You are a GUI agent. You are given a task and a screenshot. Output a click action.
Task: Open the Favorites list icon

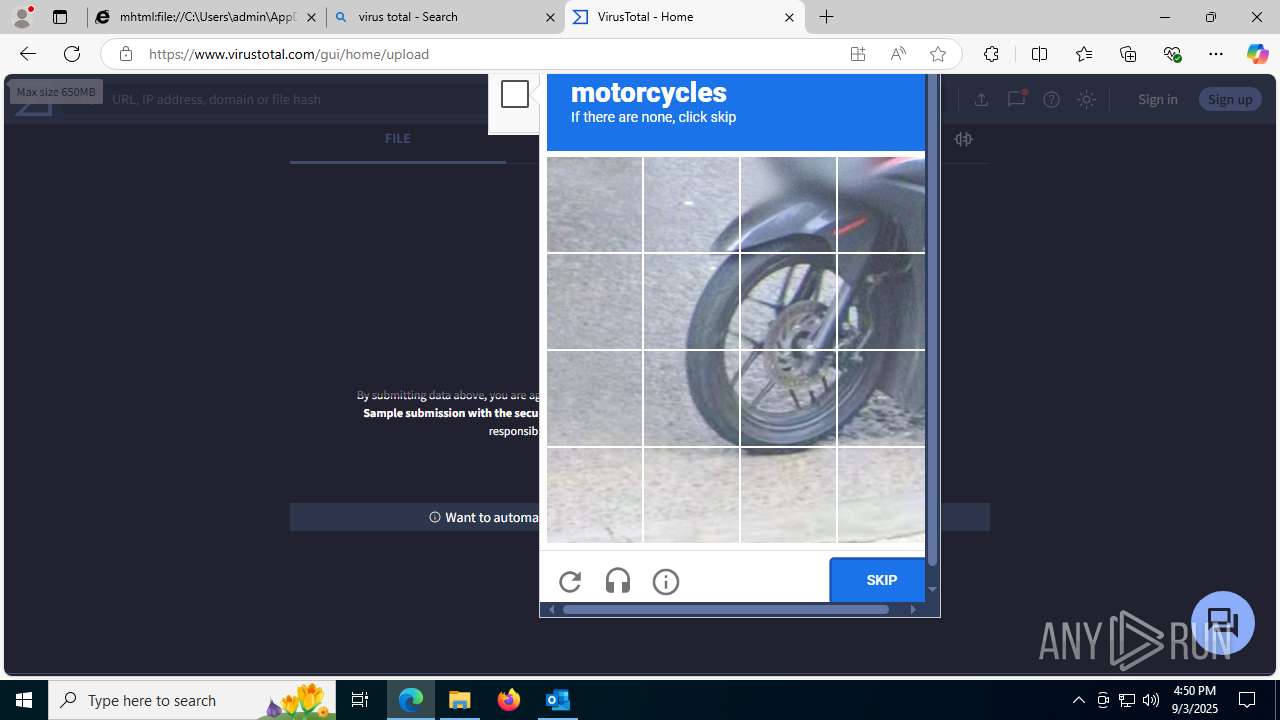1083,54
